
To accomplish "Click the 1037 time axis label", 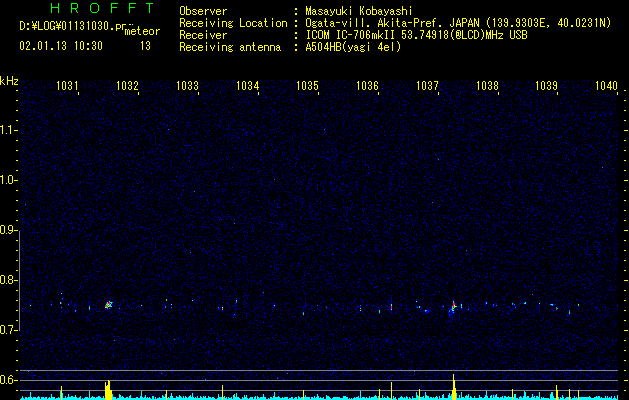I will (x=427, y=85).
